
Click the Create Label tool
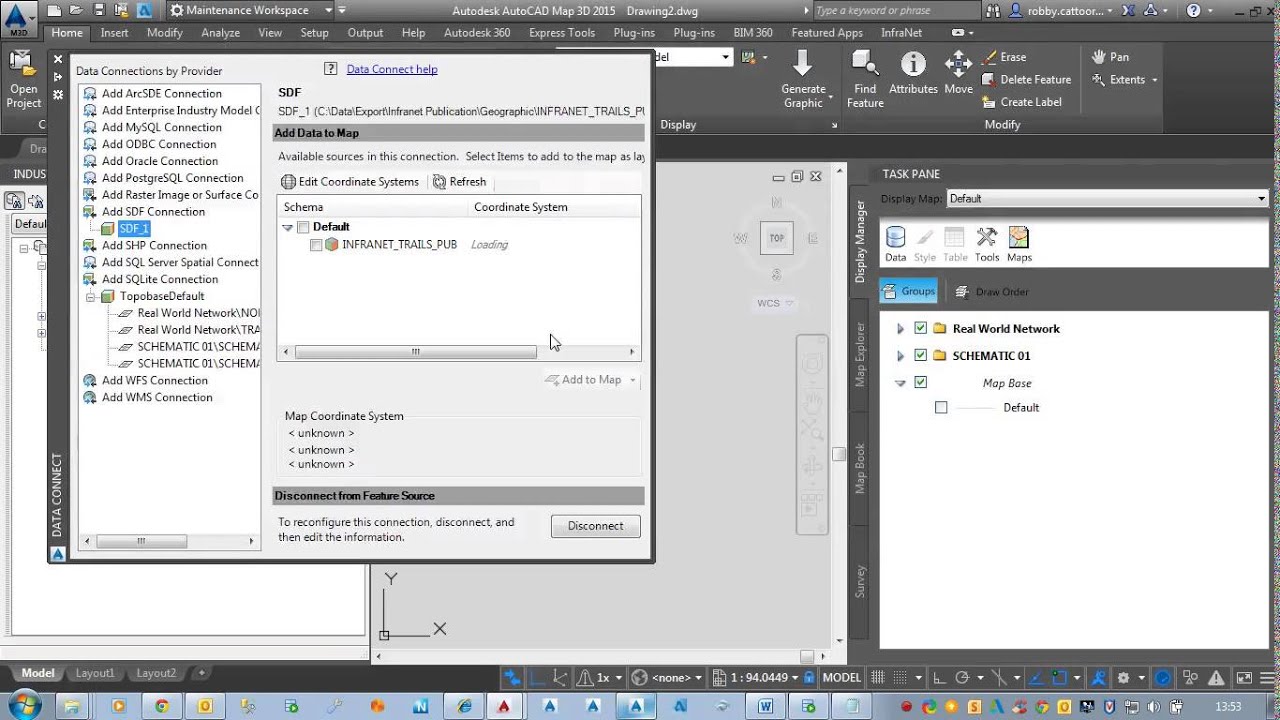[1022, 101]
